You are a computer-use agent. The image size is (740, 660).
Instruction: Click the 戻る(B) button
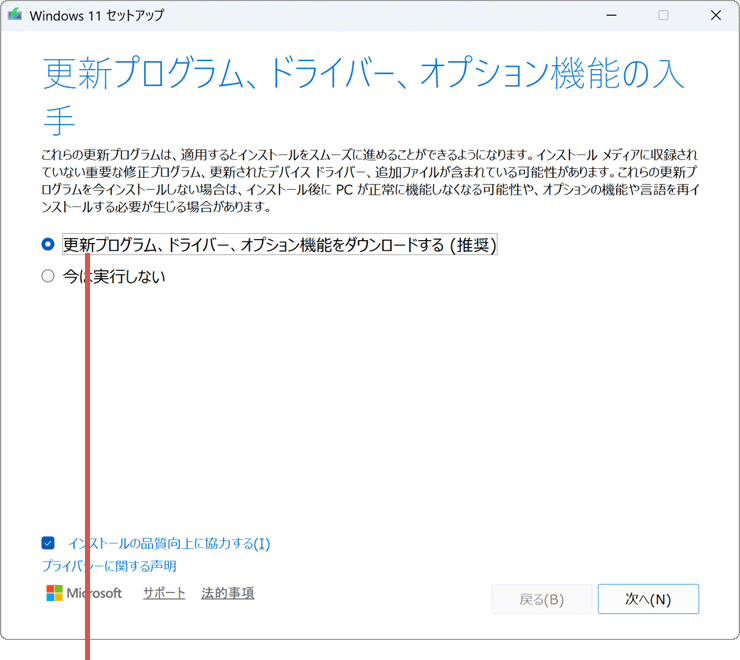(541, 599)
